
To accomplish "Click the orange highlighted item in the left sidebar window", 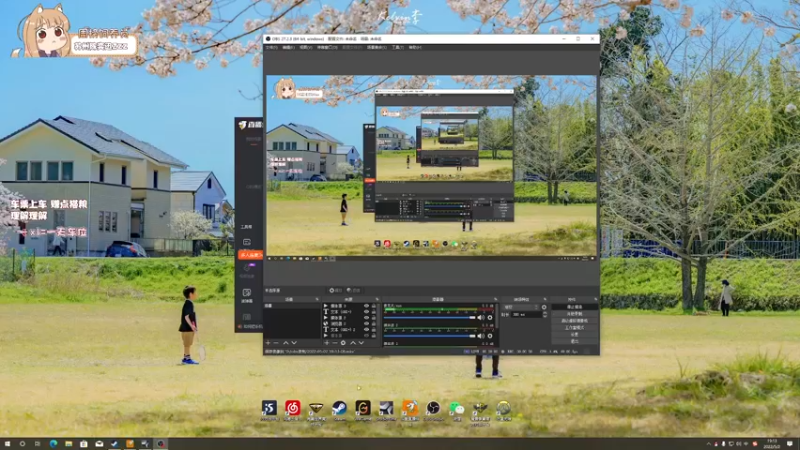I will 250,254.
